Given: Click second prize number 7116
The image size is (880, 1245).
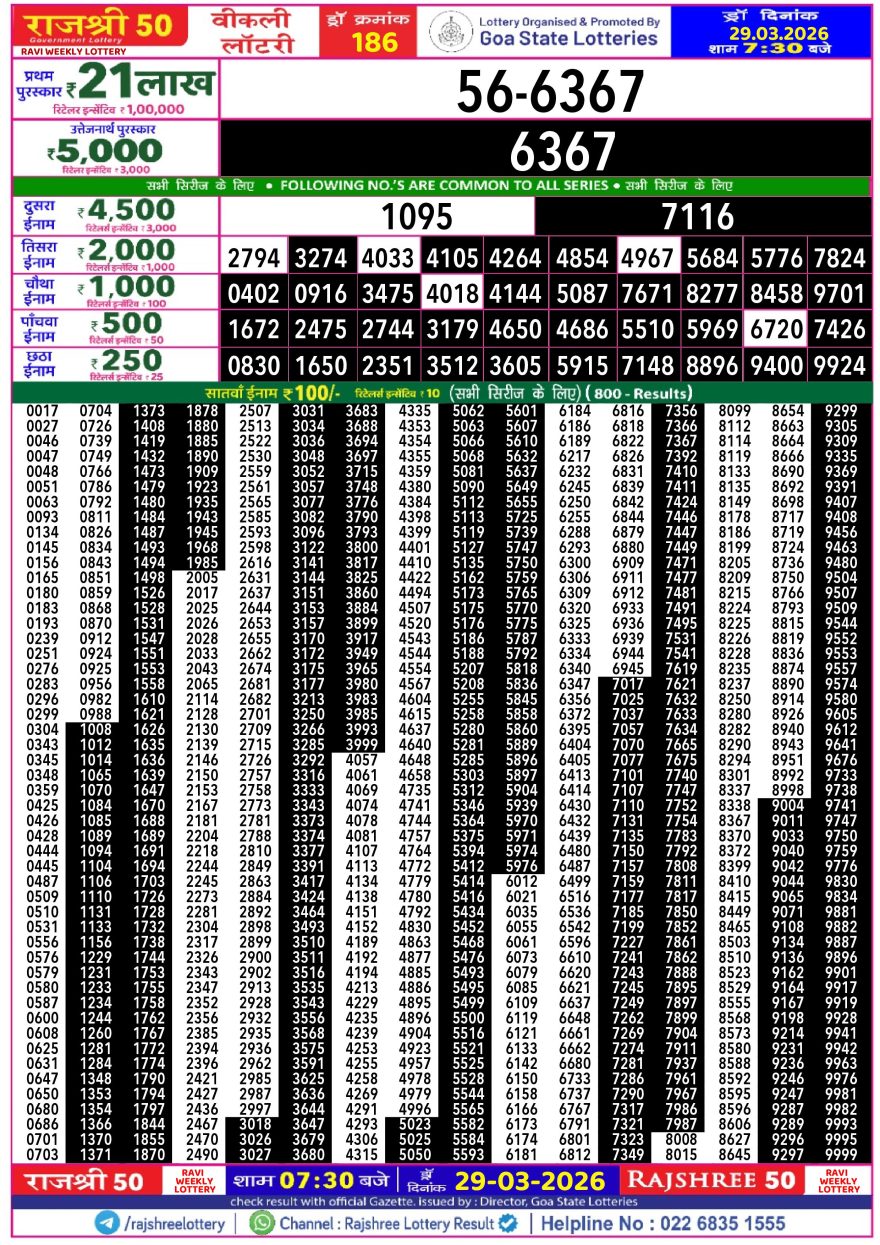Looking at the screenshot, I should (x=697, y=216).
